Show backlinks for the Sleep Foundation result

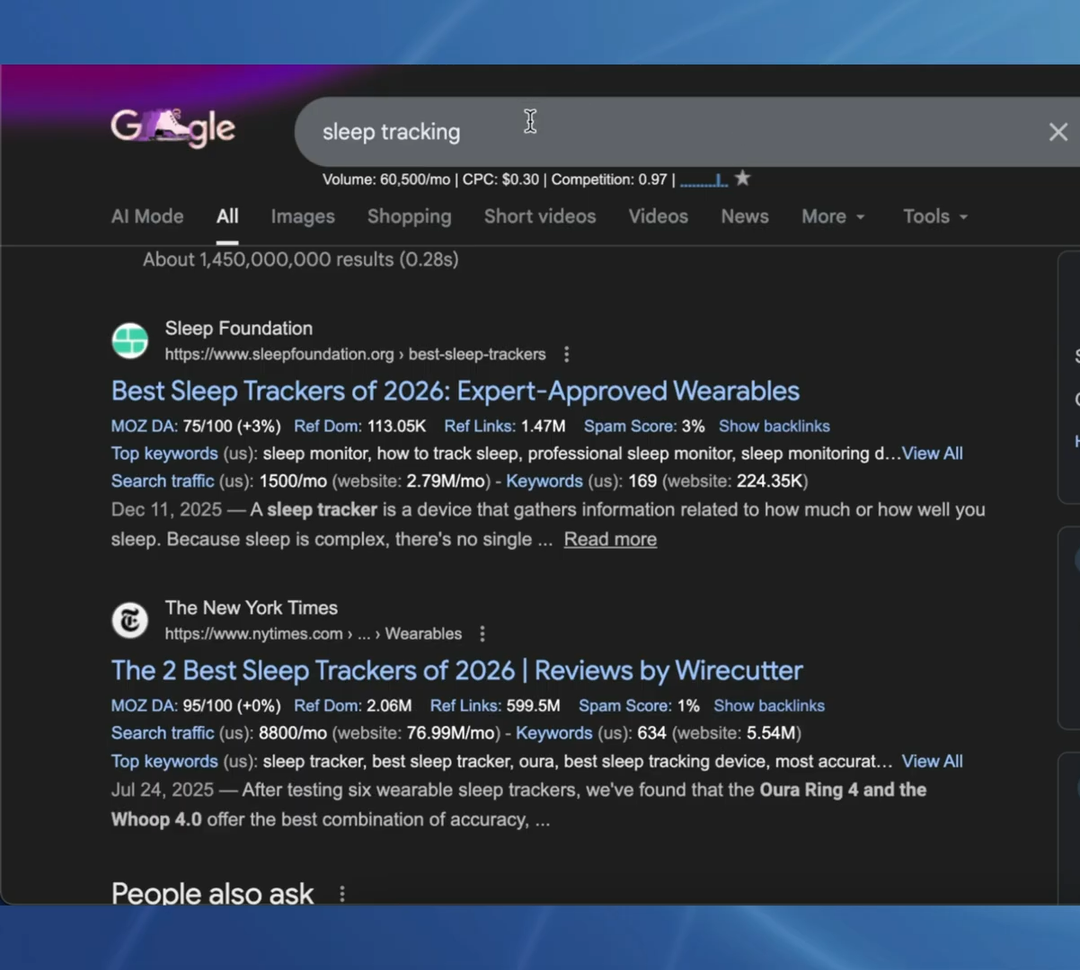click(x=773, y=426)
